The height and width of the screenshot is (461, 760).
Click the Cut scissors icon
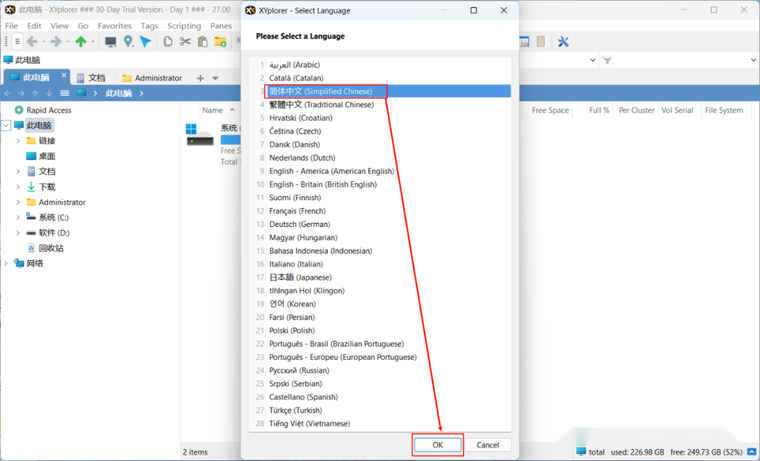click(x=185, y=42)
